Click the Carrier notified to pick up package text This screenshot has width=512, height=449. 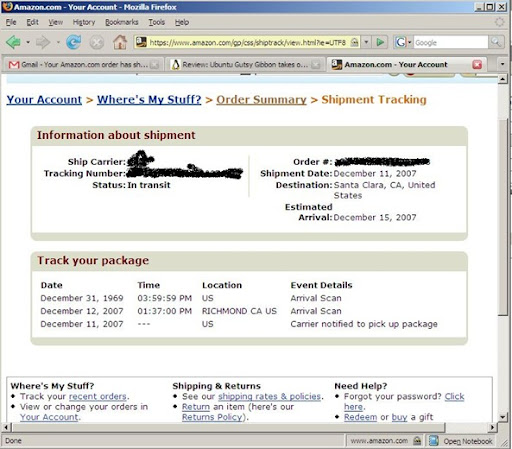364,324
